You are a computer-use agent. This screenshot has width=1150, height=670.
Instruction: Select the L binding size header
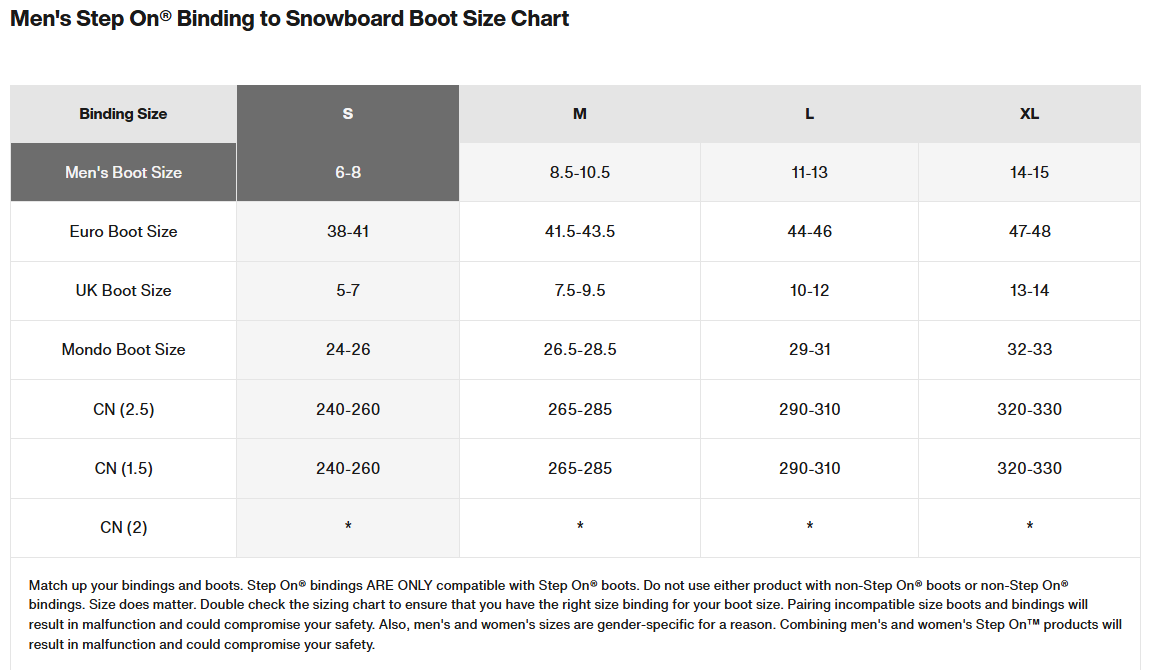tap(809, 114)
